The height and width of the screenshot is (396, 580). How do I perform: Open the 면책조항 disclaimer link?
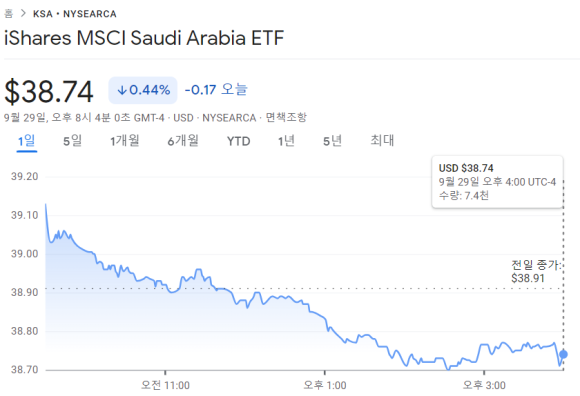286,118
